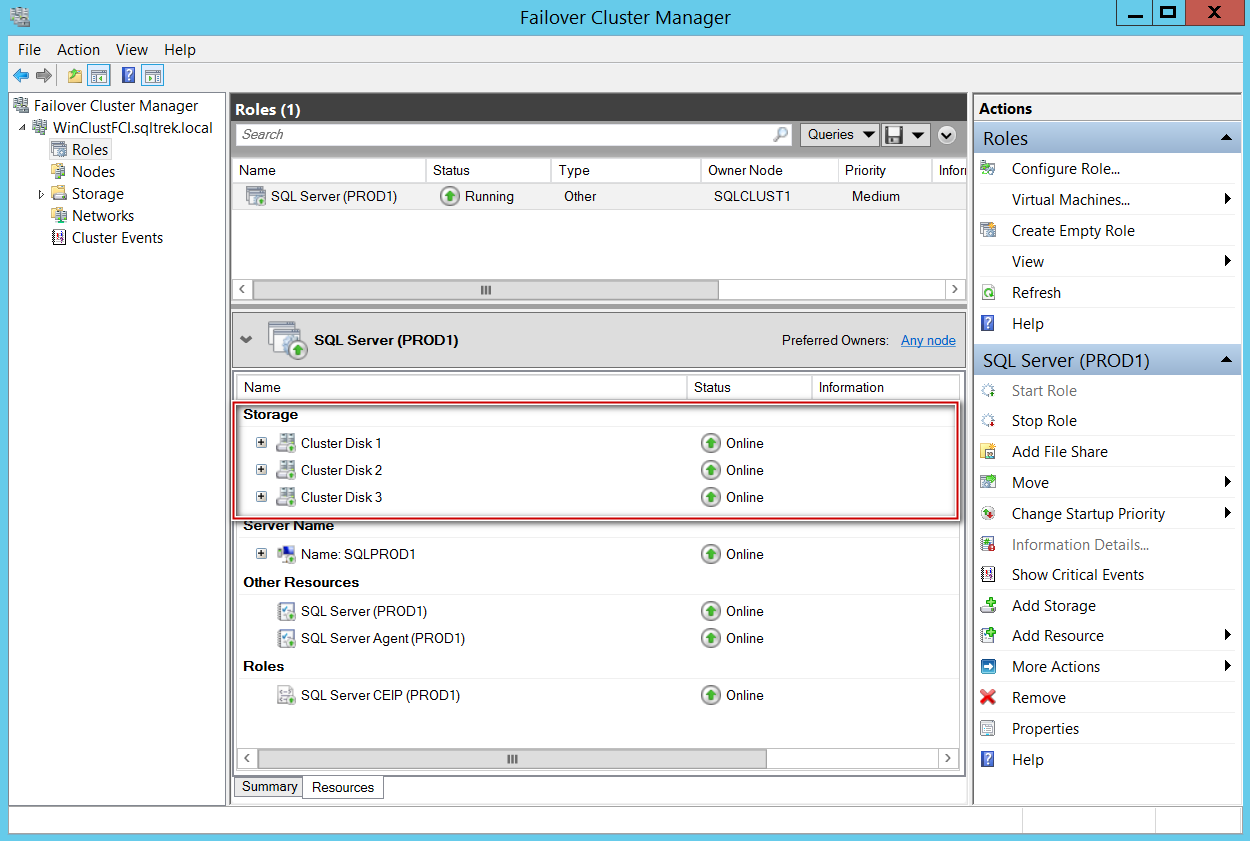Viewport: 1250px width, 841px height.
Task: Click the More Actions arrow icon
Action: pyautogui.click(x=988, y=666)
